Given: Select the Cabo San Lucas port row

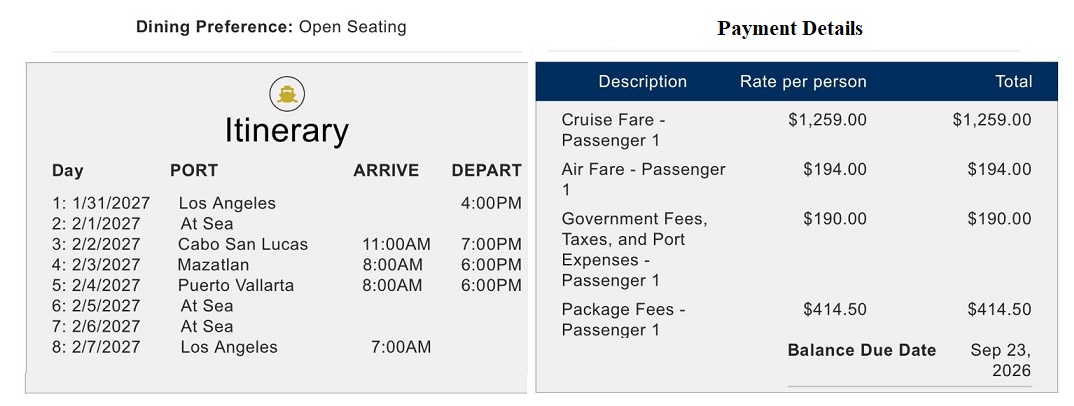Looking at the screenshot, I should 243,244.
